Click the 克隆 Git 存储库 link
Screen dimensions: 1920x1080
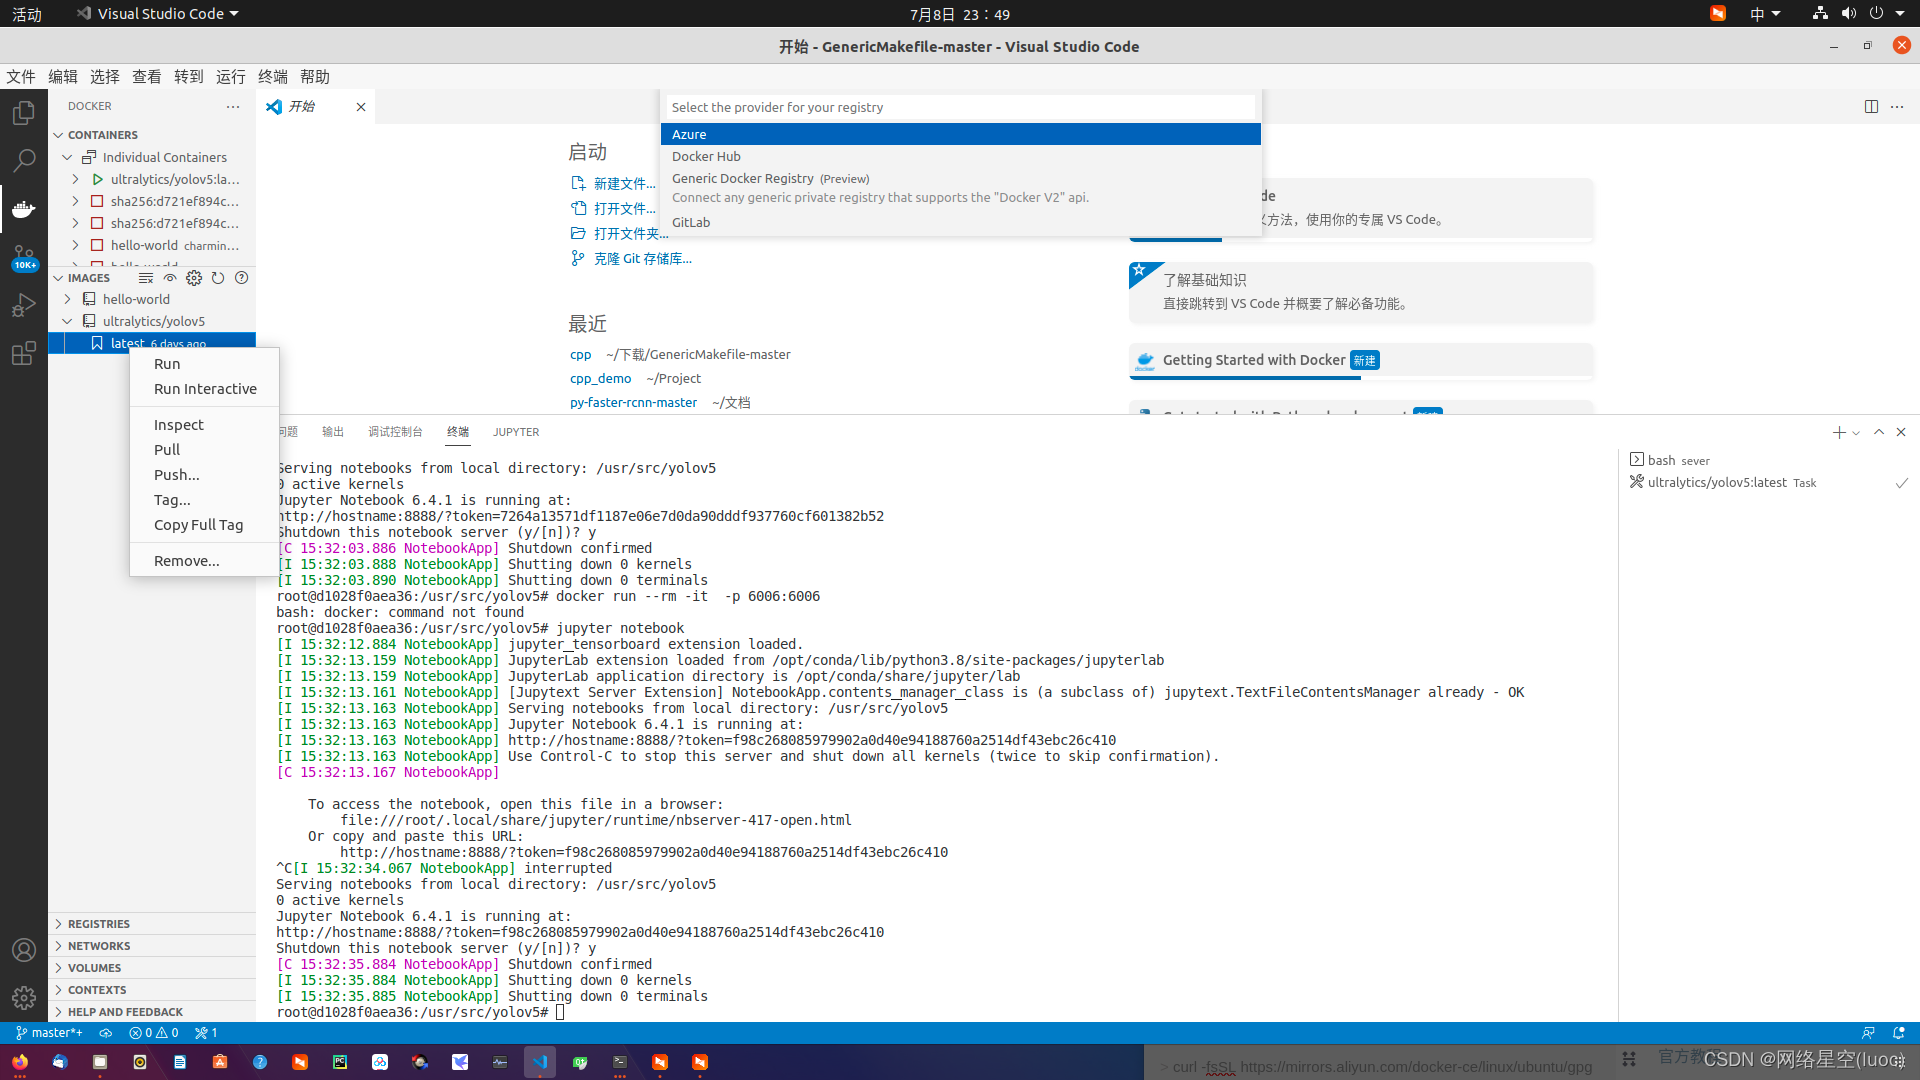640,258
